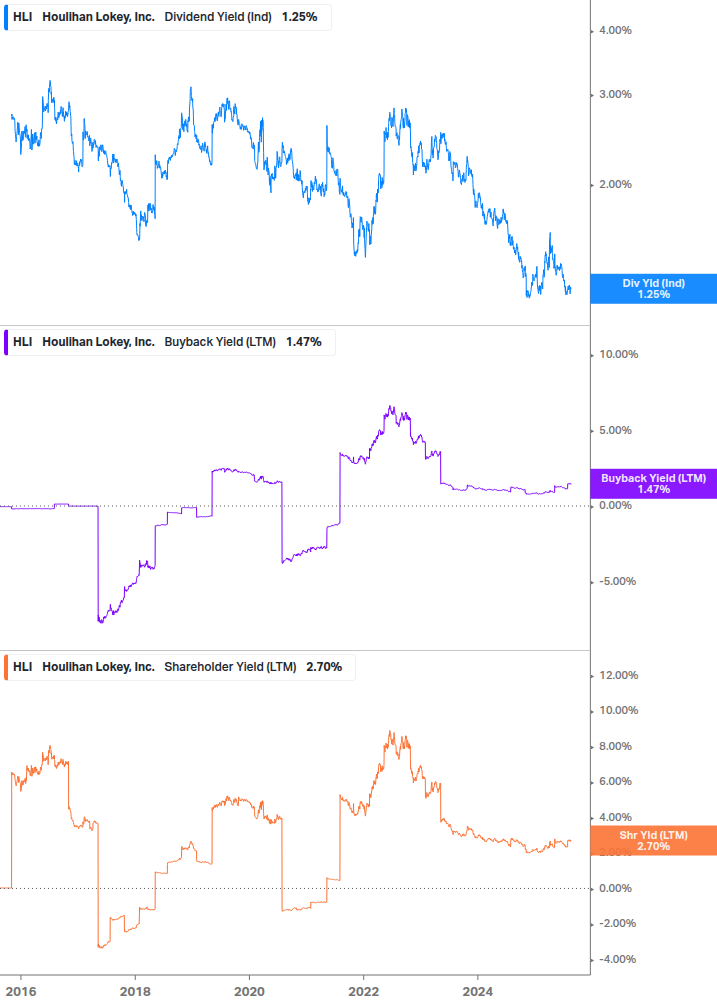
Task: Click the orange color bar in Shareholder Yield legend
Action: point(6,667)
